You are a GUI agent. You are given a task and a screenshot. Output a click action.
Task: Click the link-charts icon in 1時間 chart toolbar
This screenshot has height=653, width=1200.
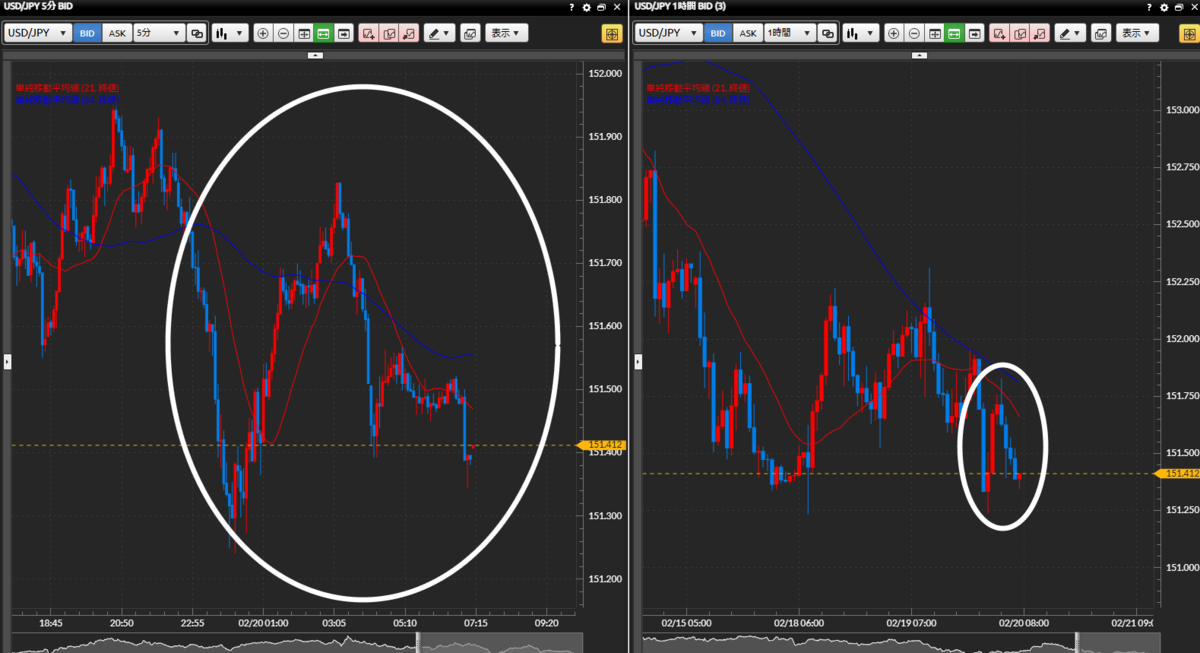click(x=827, y=33)
